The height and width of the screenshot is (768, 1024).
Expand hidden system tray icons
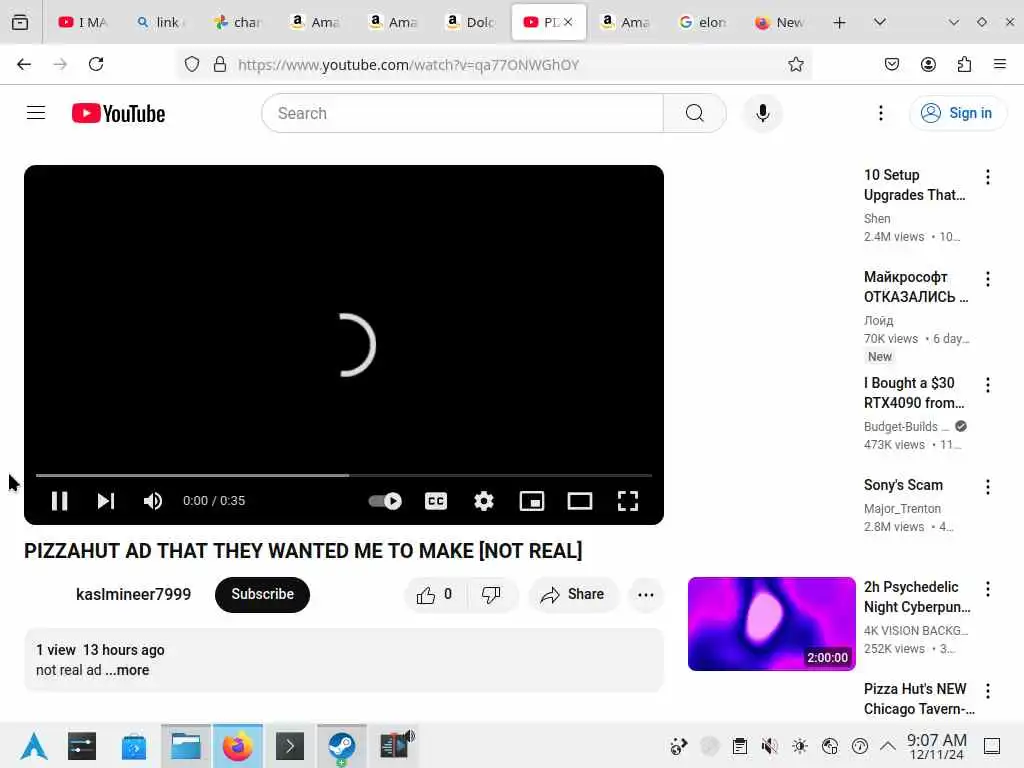pyautogui.click(x=888, y=746)
